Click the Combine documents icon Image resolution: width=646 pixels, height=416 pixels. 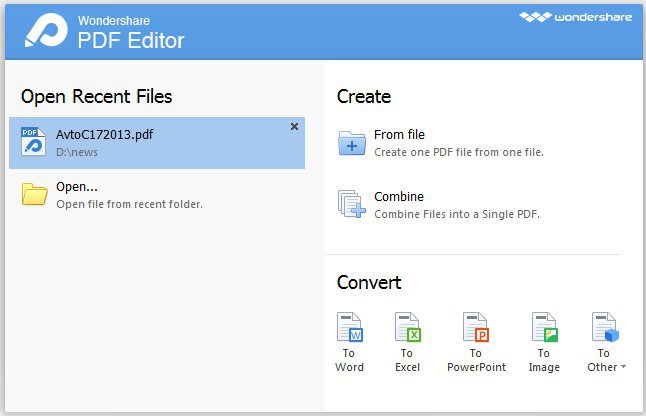click(351, 203)
